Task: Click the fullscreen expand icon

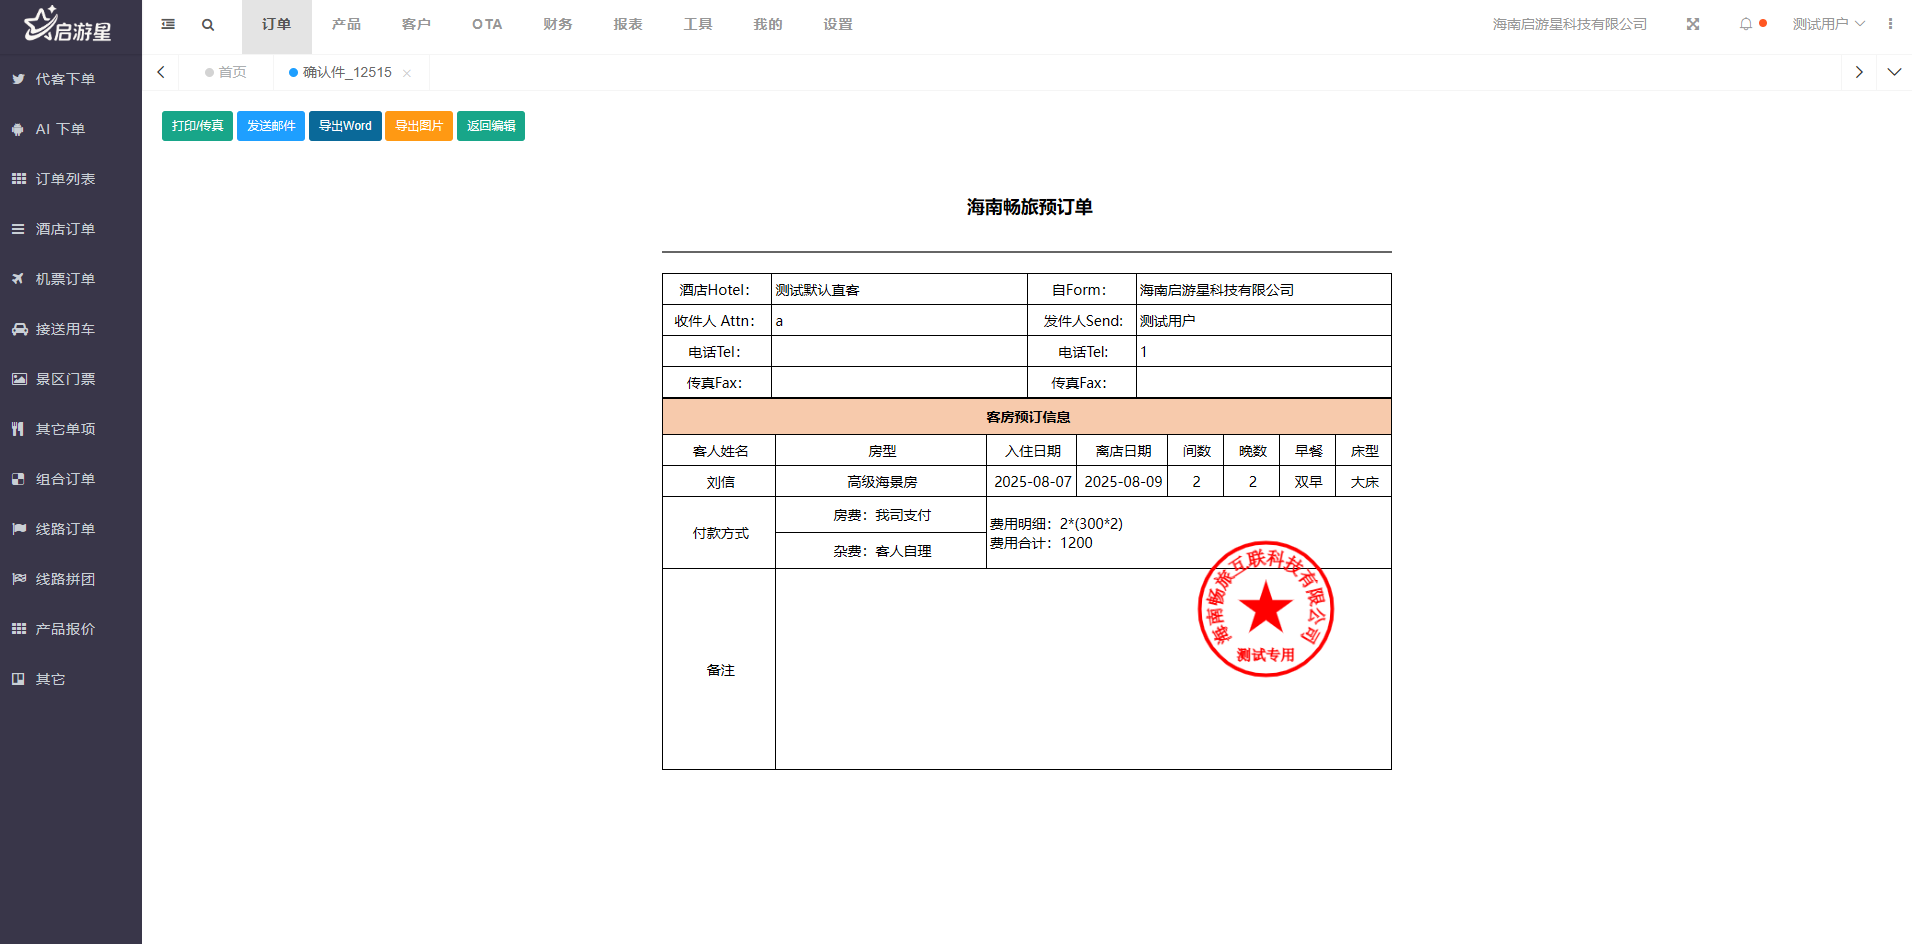Action: 1693,24
